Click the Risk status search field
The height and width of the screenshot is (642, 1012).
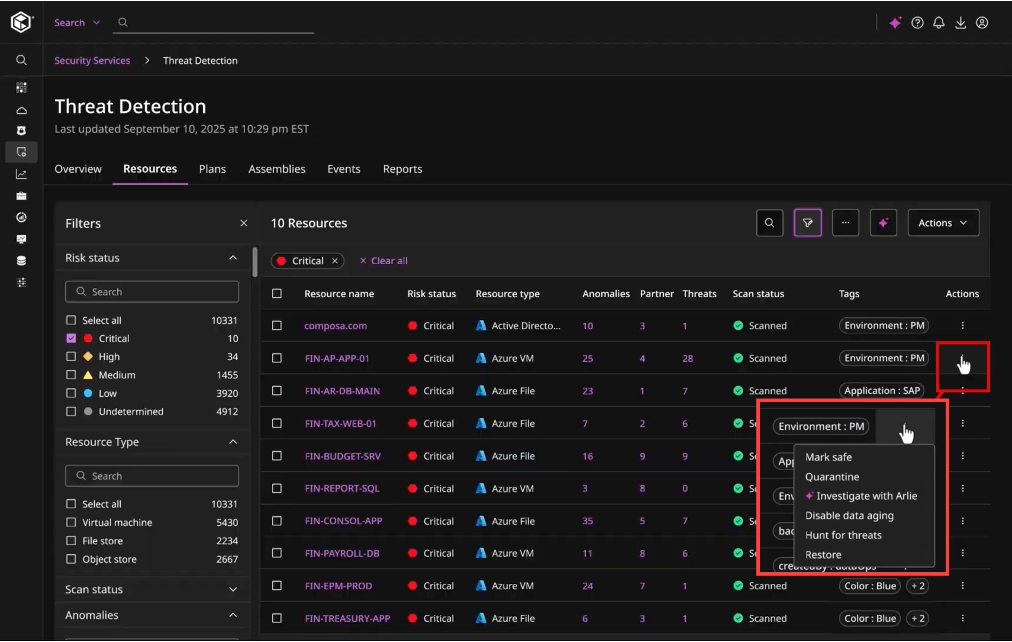point(152,292)
